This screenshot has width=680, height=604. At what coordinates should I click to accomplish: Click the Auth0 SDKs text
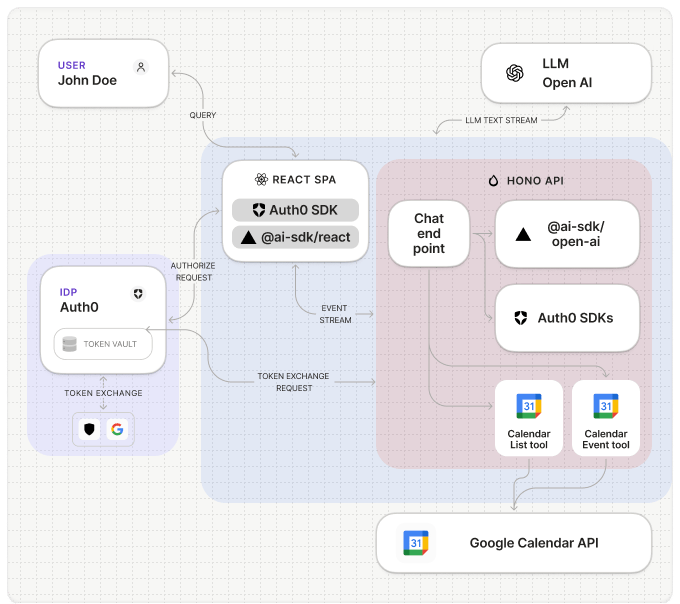575,318
